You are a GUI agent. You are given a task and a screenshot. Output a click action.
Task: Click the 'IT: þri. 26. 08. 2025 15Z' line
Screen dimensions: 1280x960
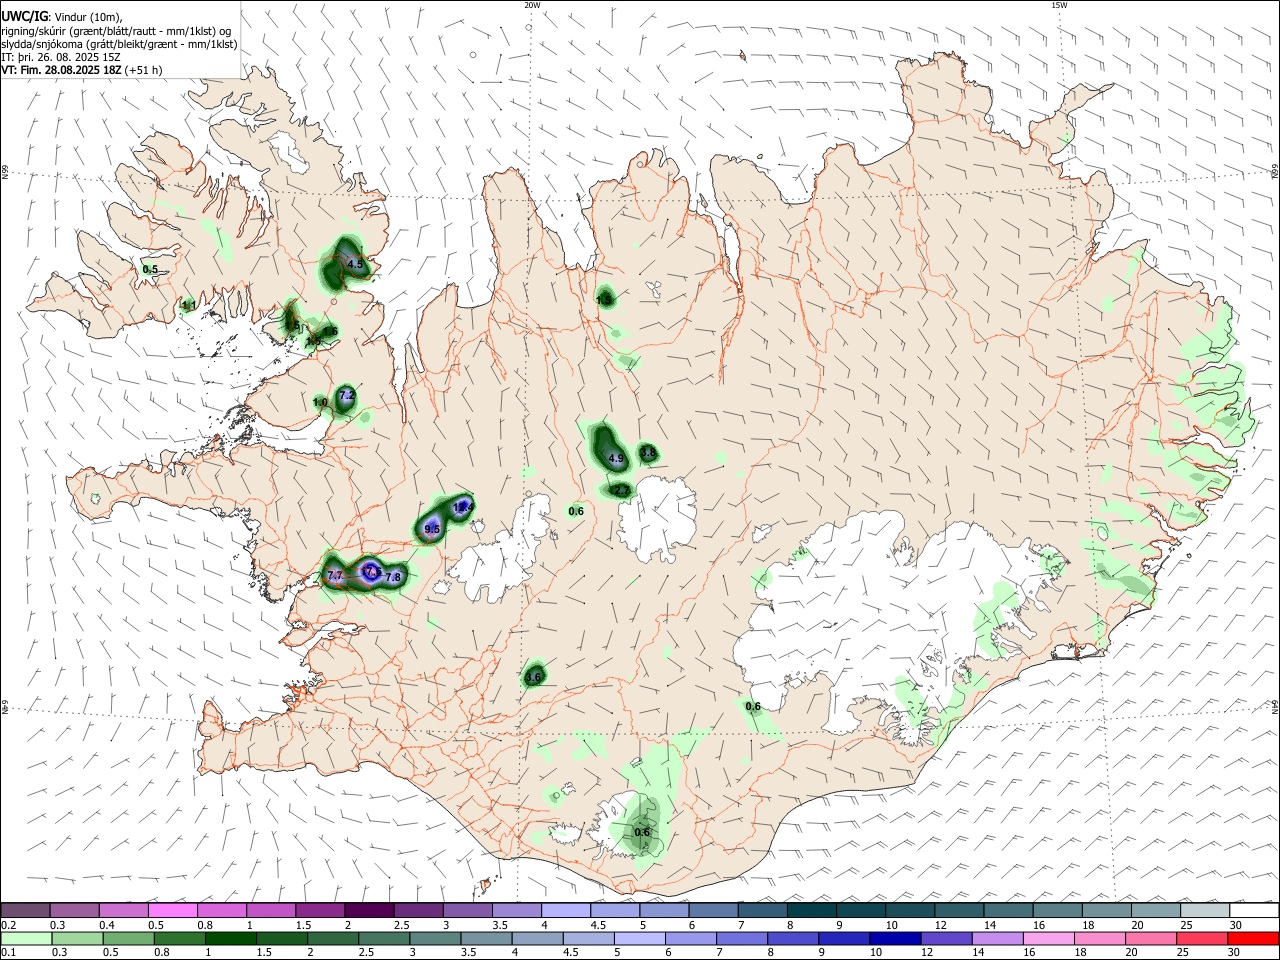click(60, 57)
